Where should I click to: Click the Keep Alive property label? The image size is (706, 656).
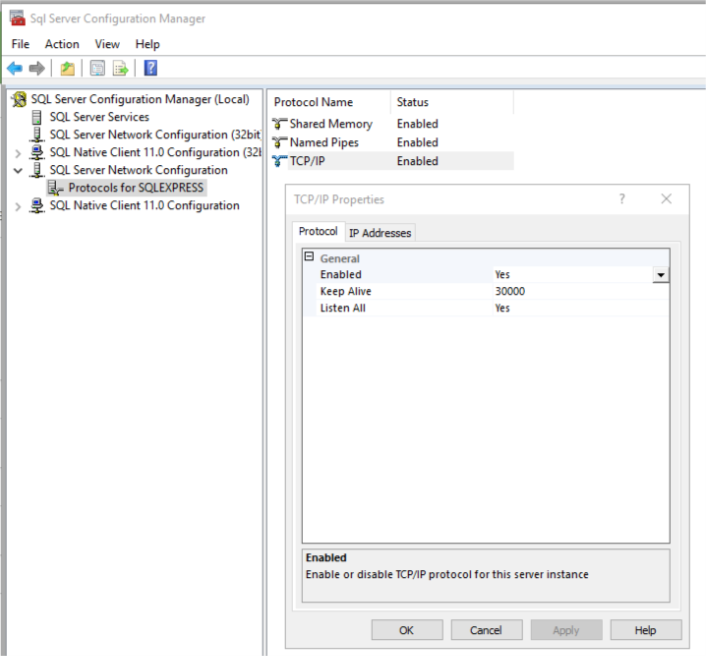coord(346,291)
